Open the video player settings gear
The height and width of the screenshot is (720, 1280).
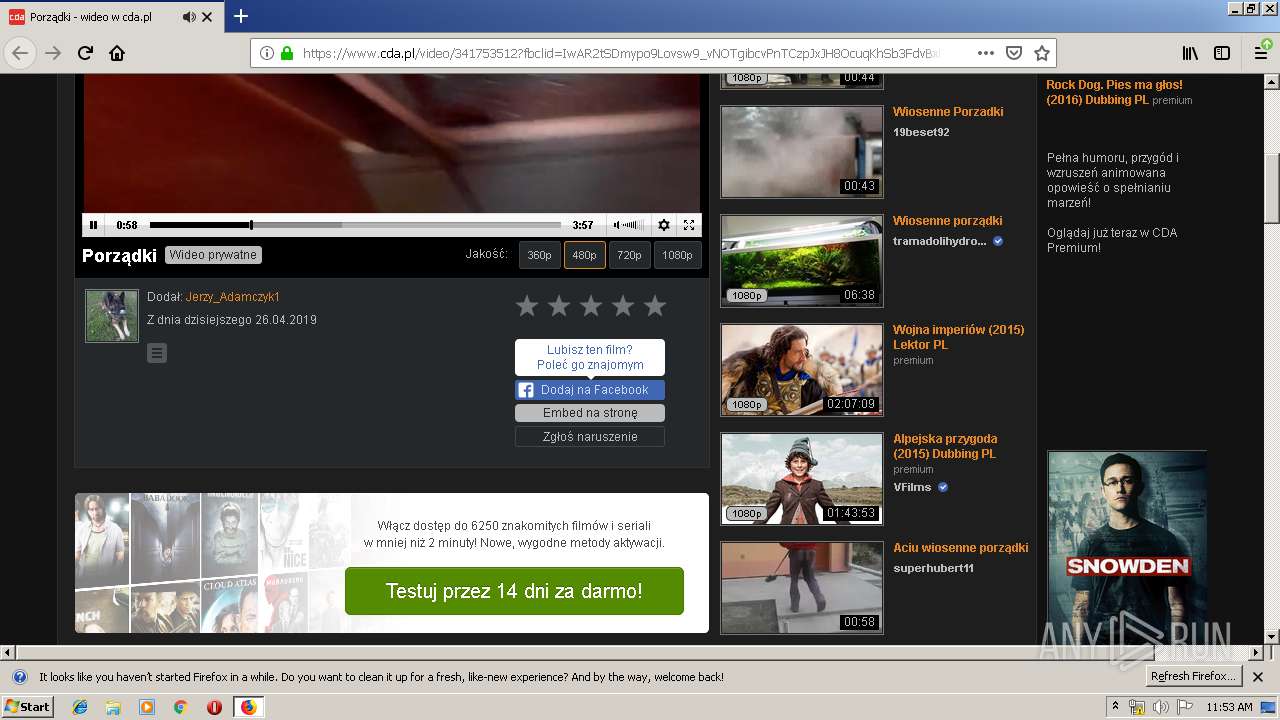coord(663,225)
